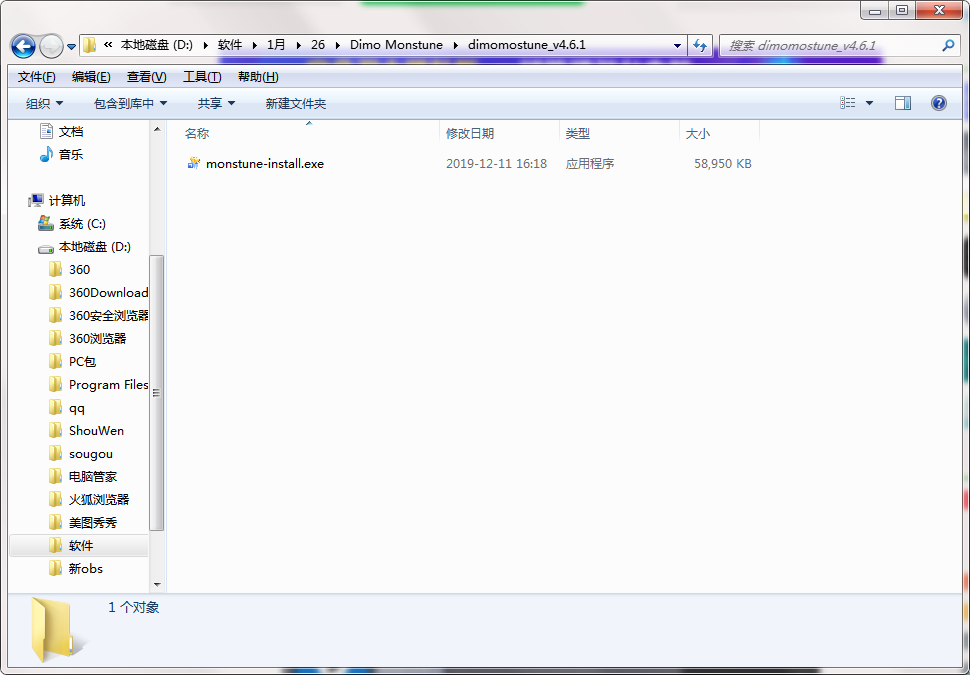Screen dimensions: 970x675
Task: Open the 美图秀秀 folder in the tree
Action: tap(93, 523)
